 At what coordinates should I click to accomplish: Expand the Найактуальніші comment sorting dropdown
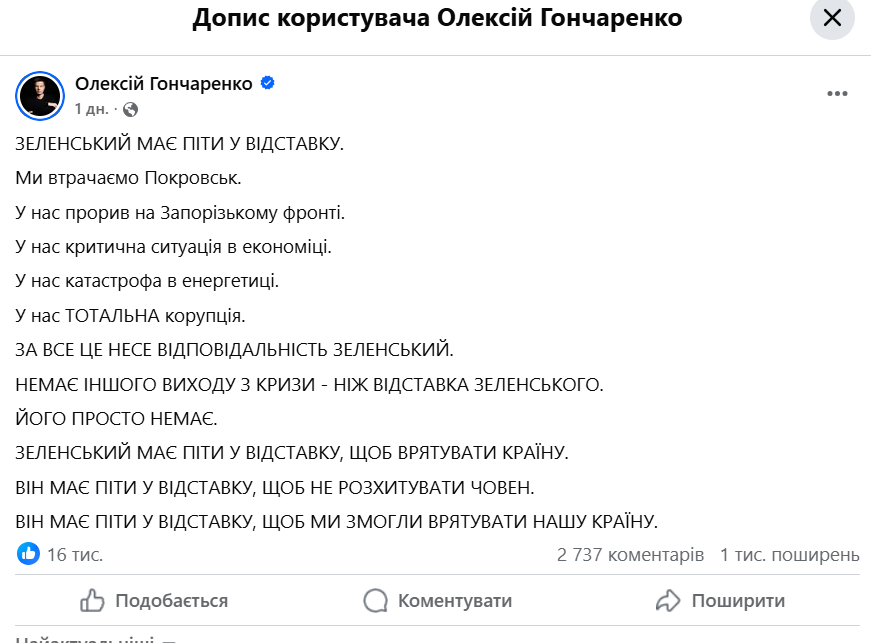point(95,638)
